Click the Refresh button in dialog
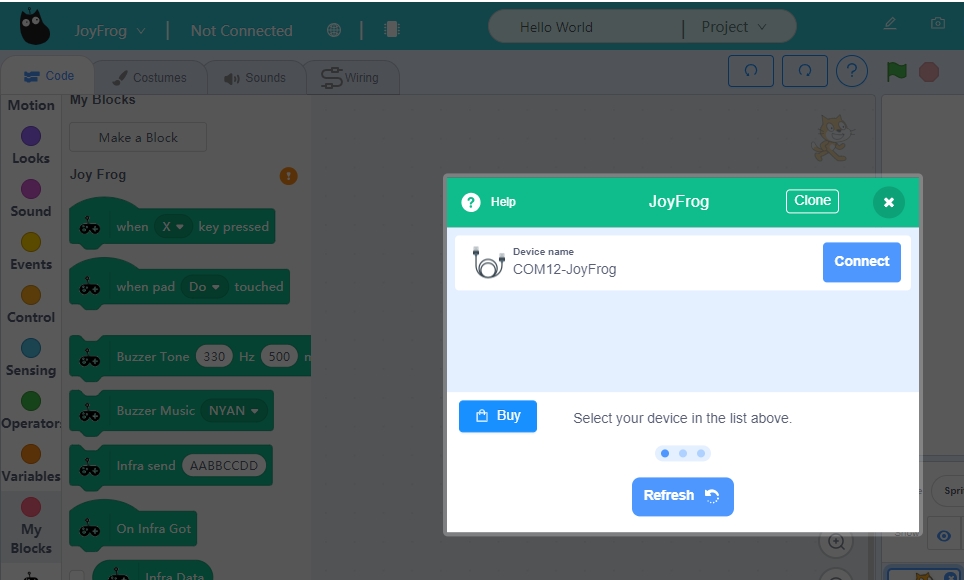 point(682,496)
